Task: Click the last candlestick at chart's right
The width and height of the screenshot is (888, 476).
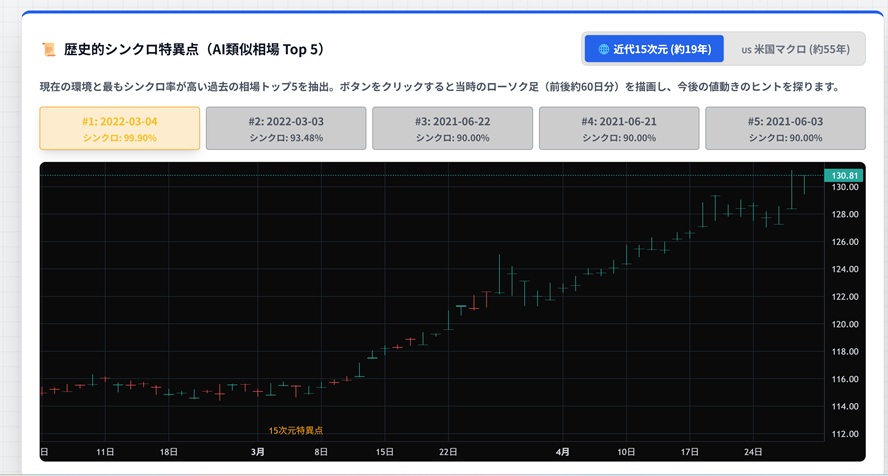Action: (804, 183)
